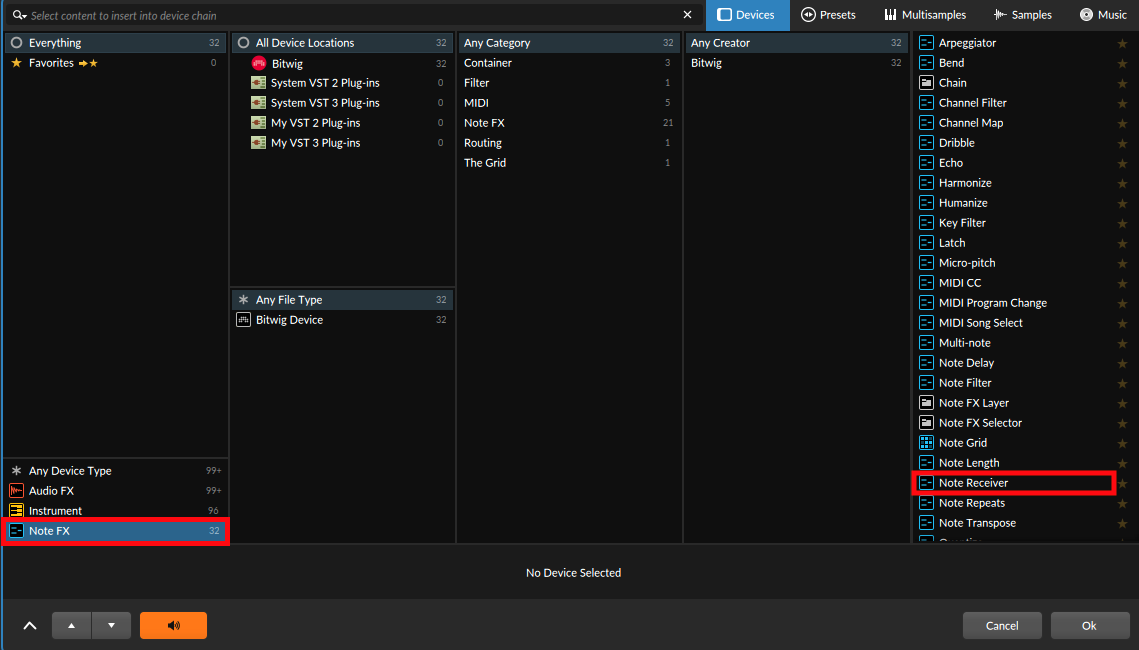This screenshot has width=1139, height=650.
Task: Switch to the Samples tab
Action: click(x=1023, y=15)
